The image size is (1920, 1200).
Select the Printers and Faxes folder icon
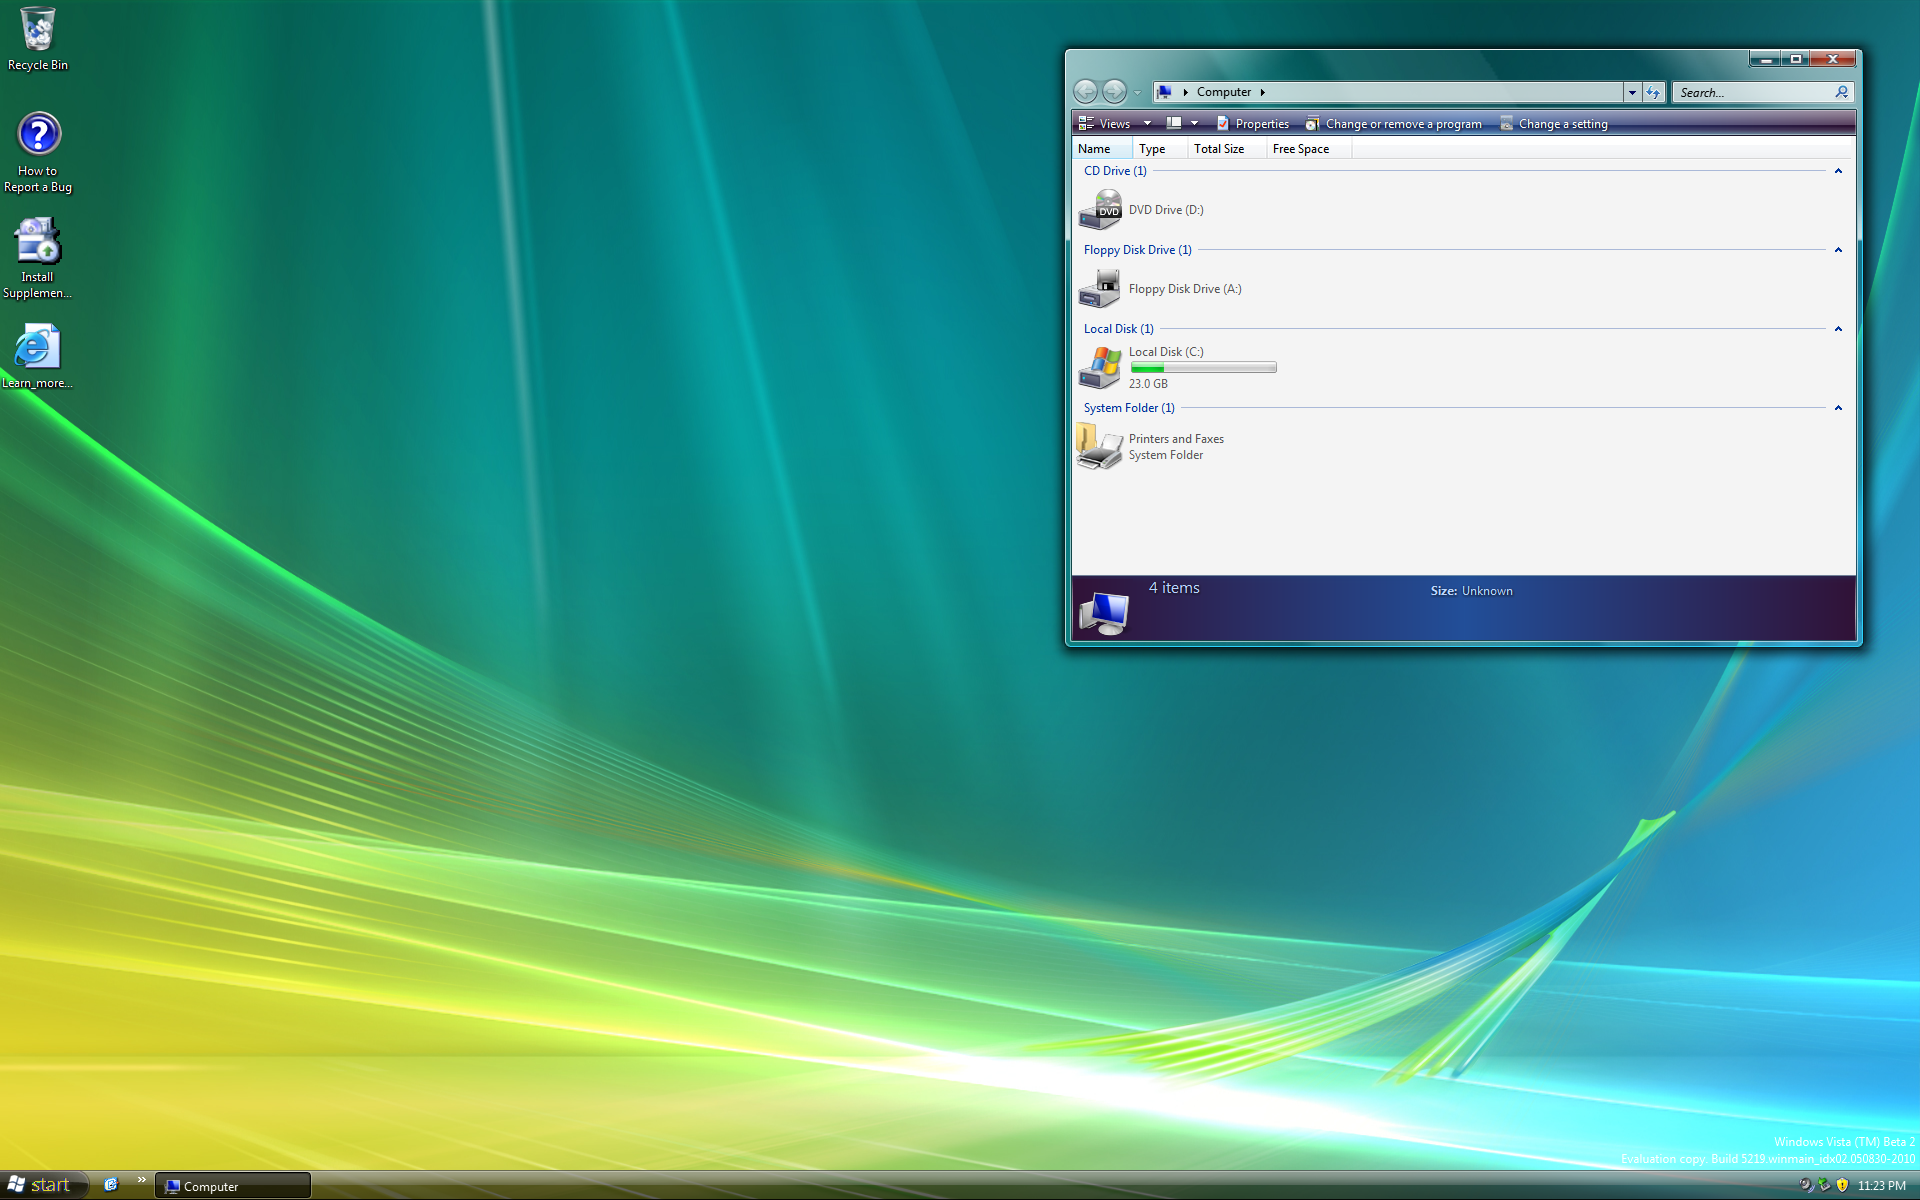(1100, 446)
